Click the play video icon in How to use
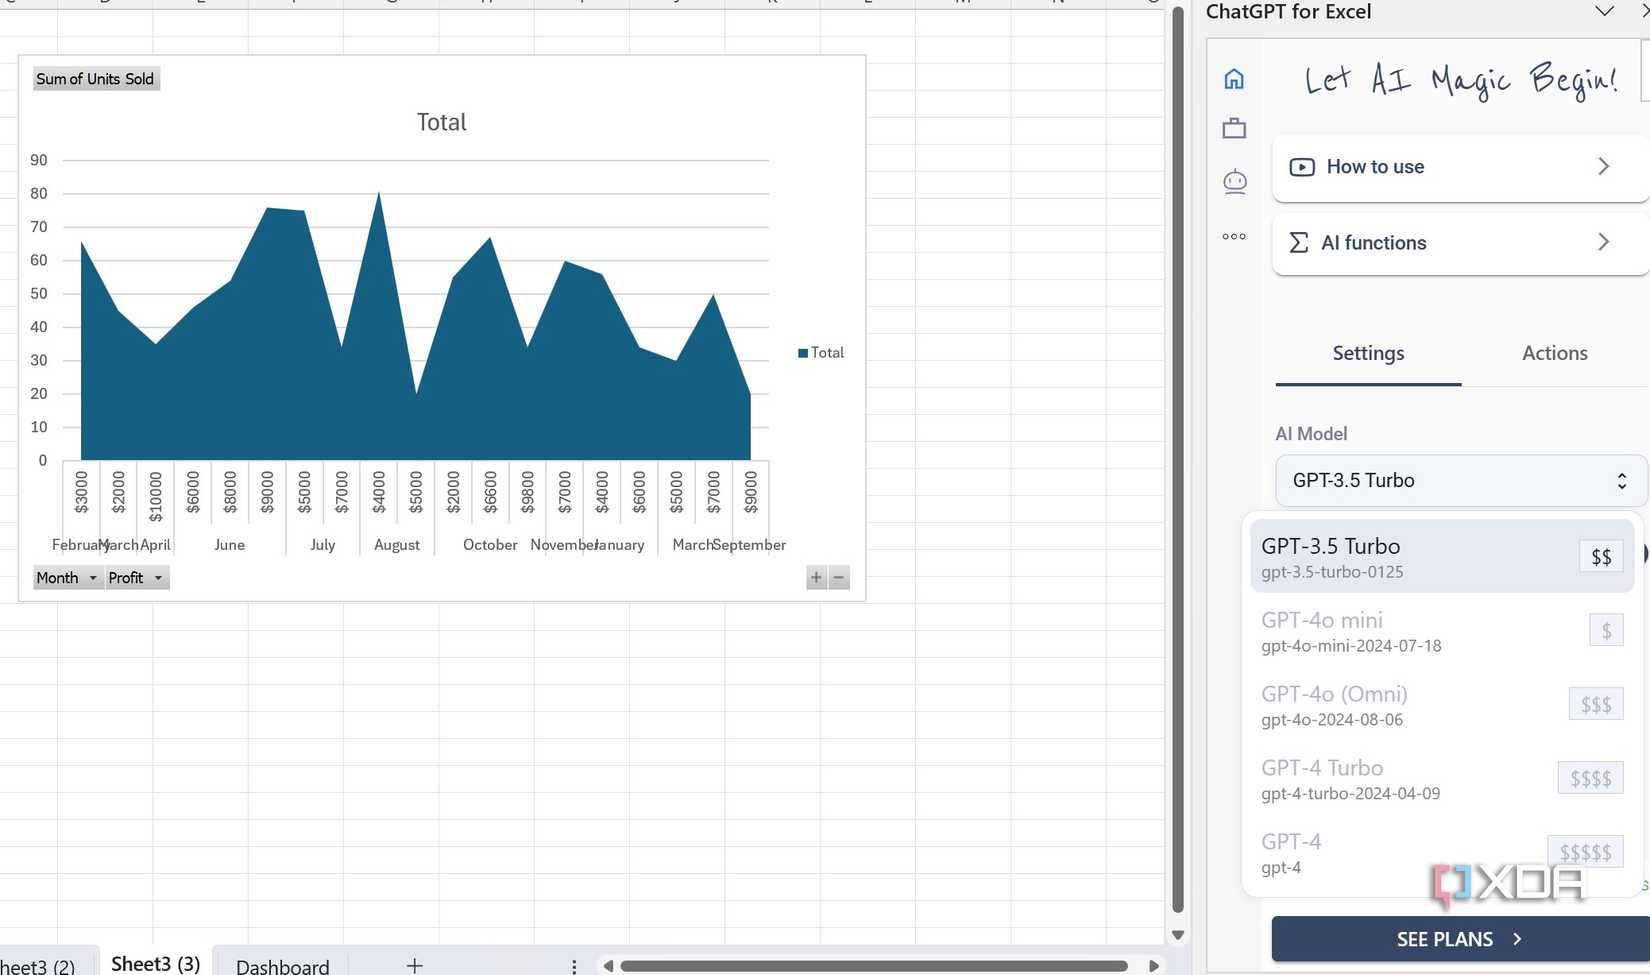This screenshot has height=975, width=1650. coord(1302,167)
